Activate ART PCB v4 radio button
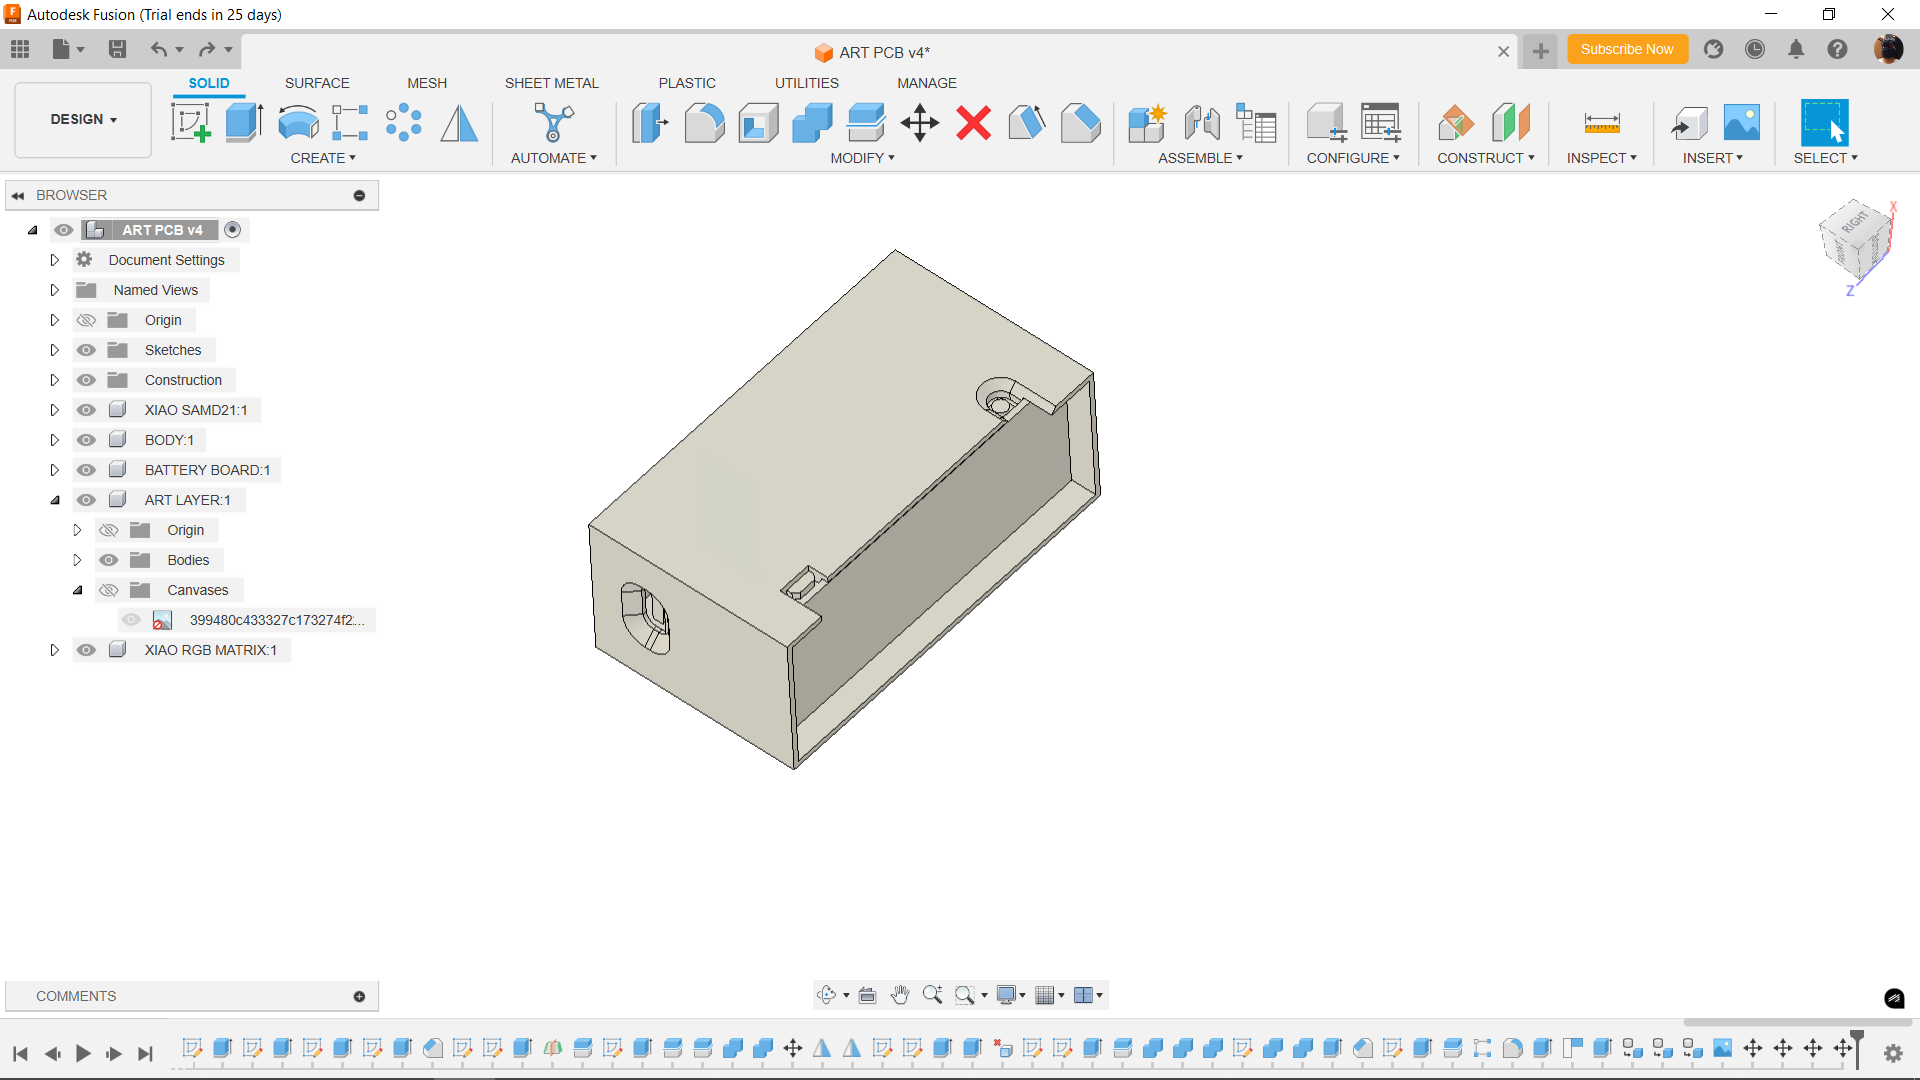1920x1080 pixels. [233, 230]
